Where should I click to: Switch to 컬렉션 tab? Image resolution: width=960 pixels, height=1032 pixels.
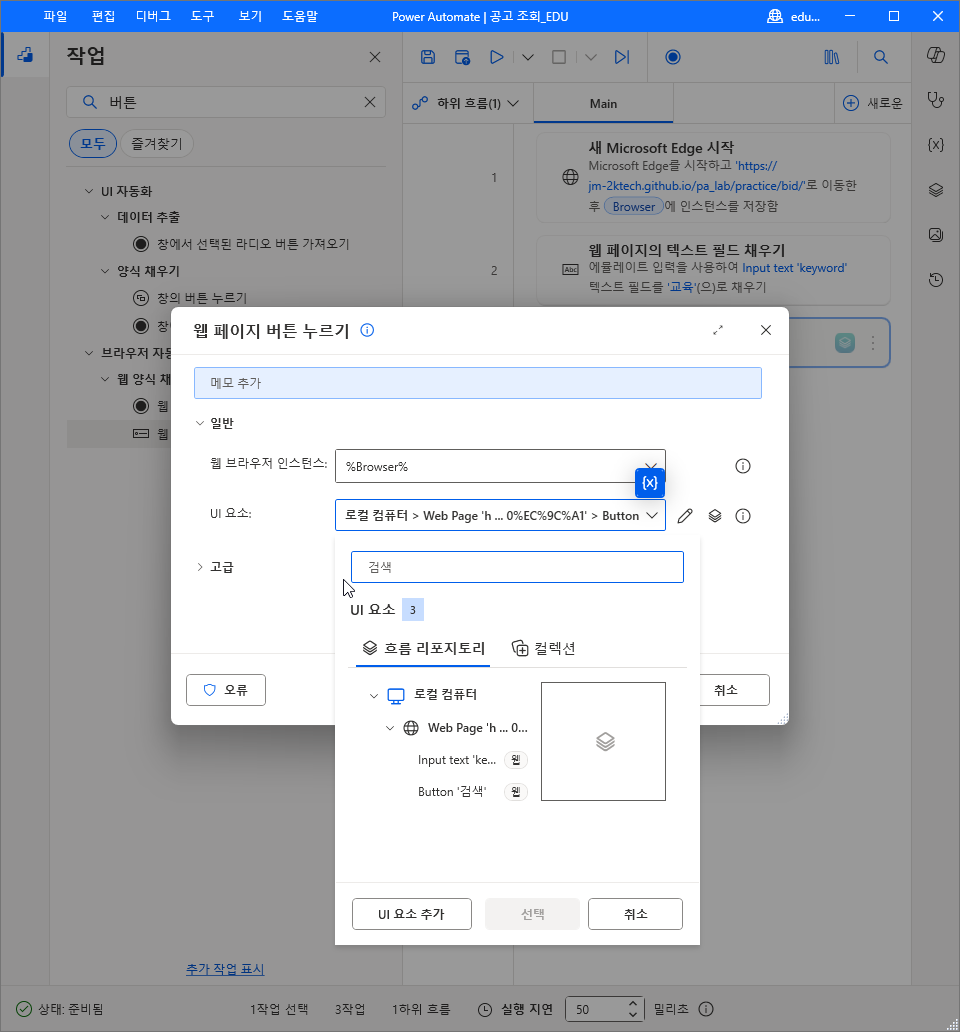(543, 649)
